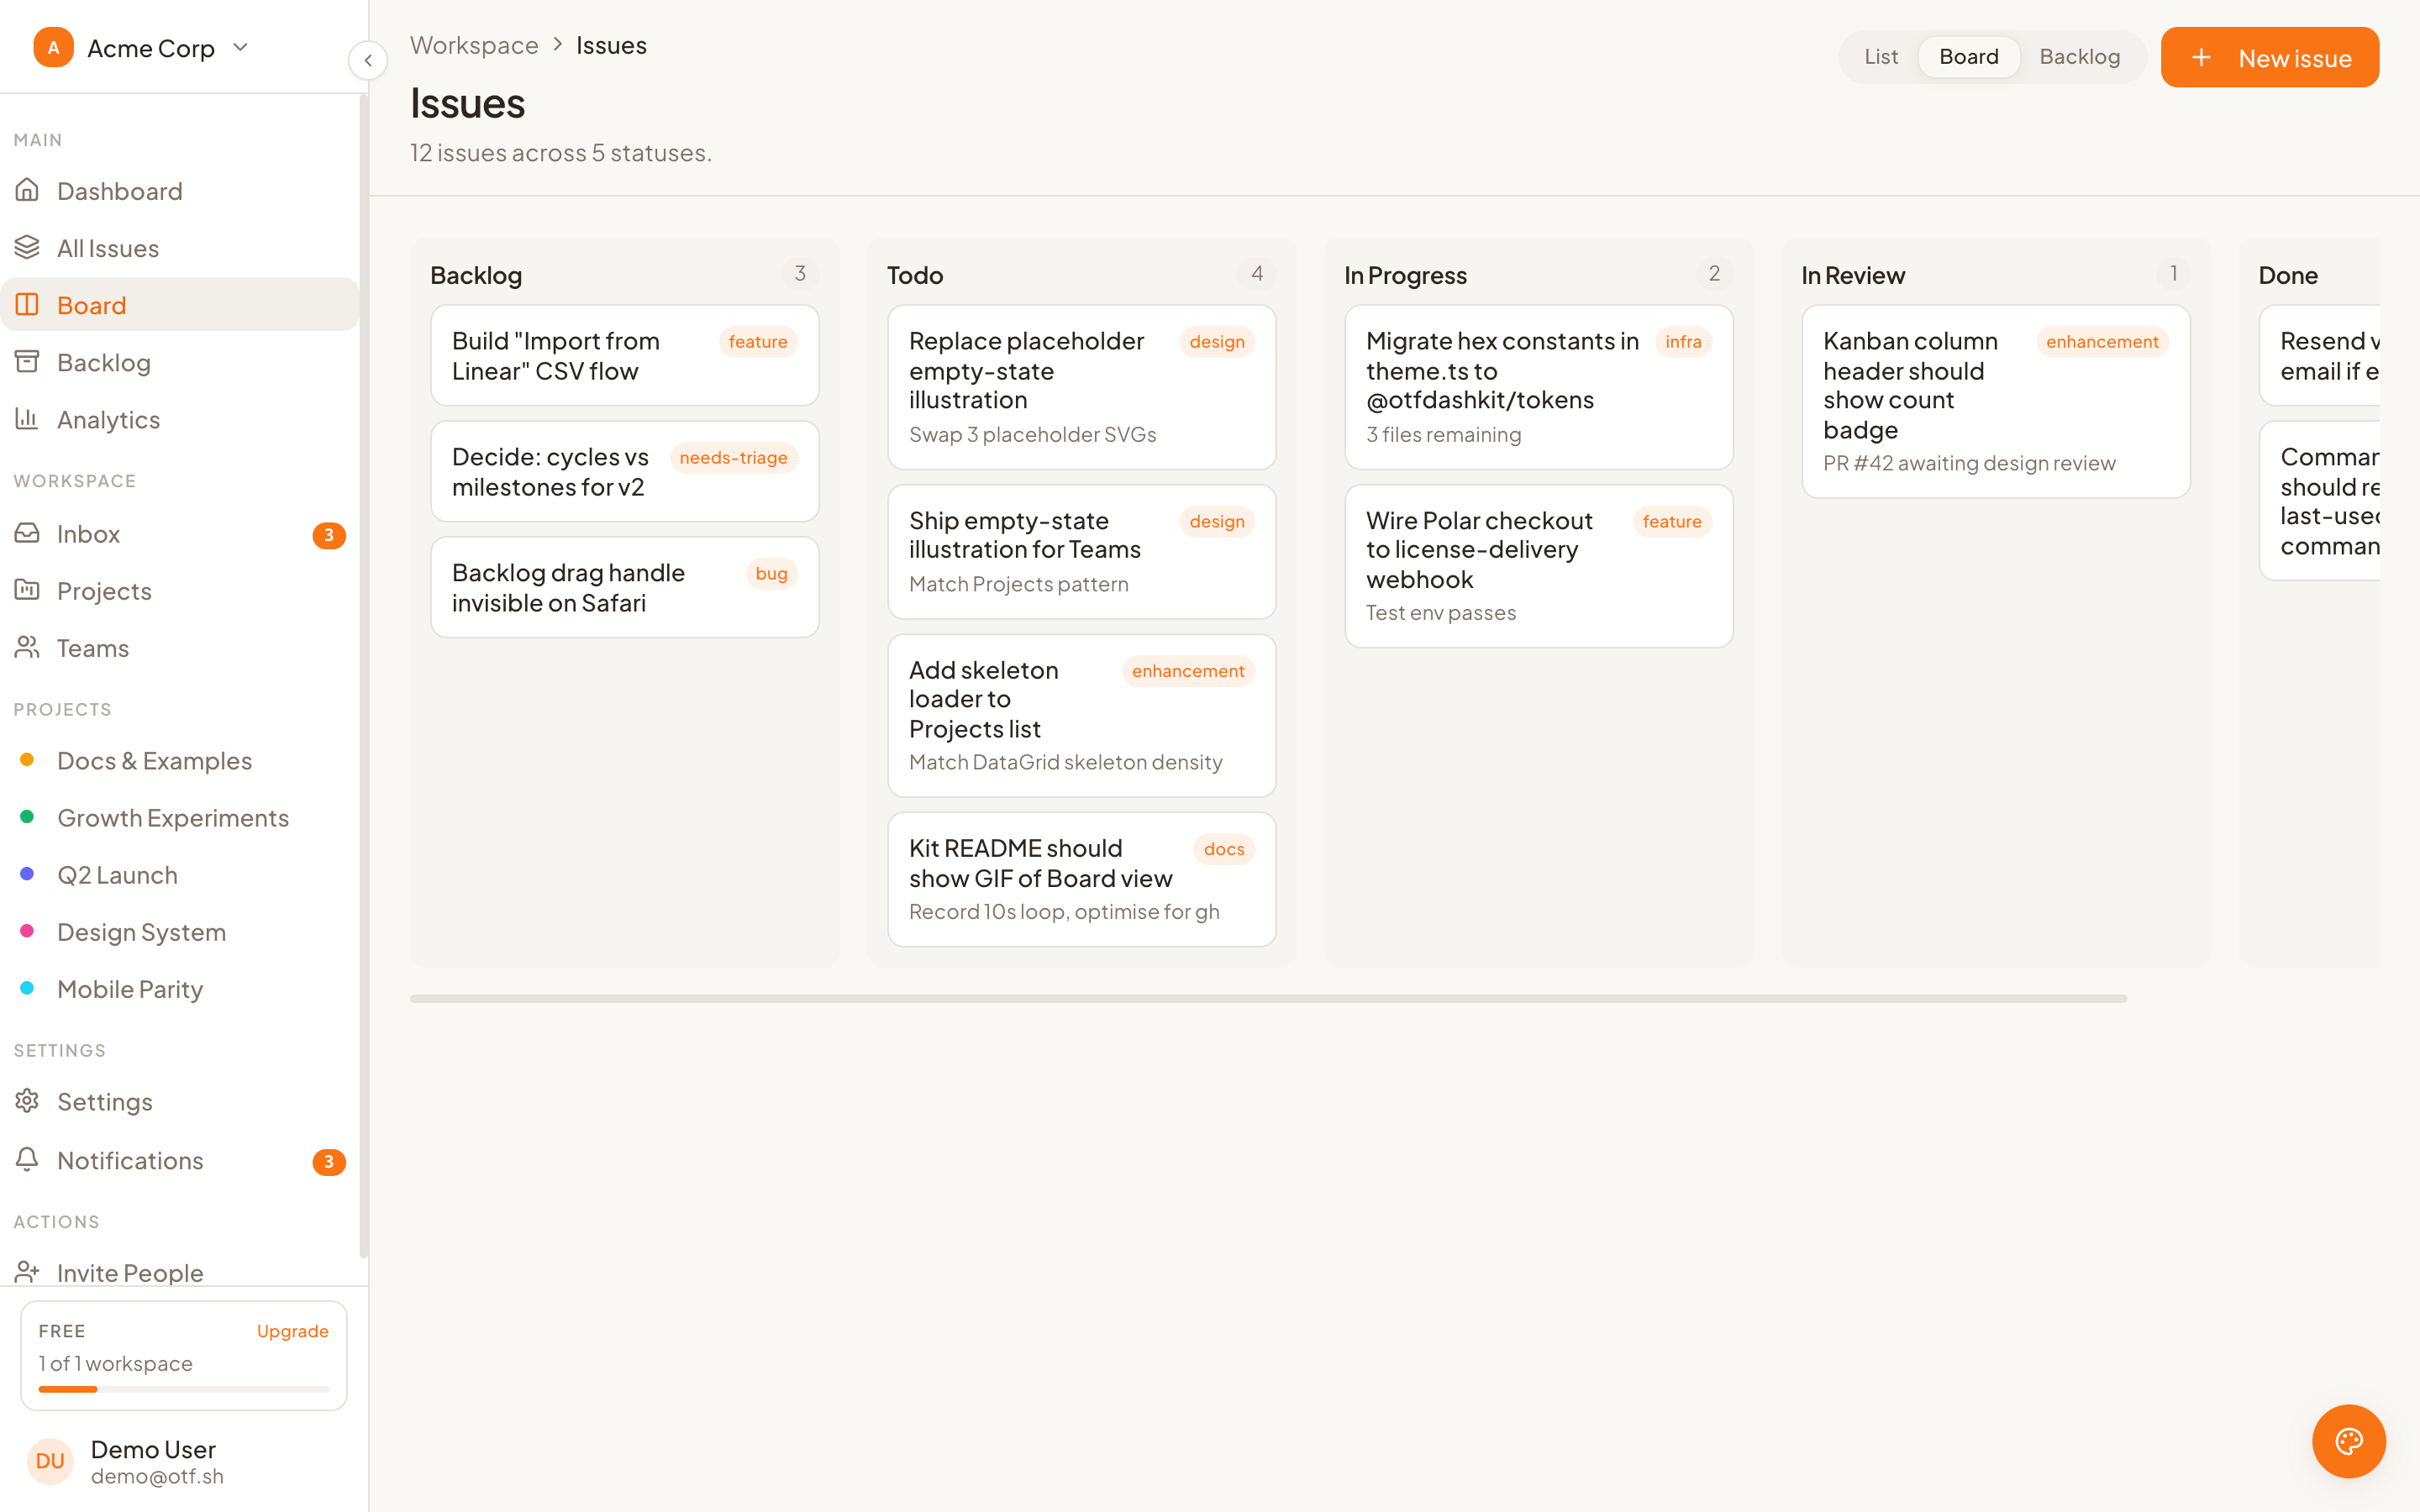
Task: Click the bug label tag
Action: pos(771,574)
